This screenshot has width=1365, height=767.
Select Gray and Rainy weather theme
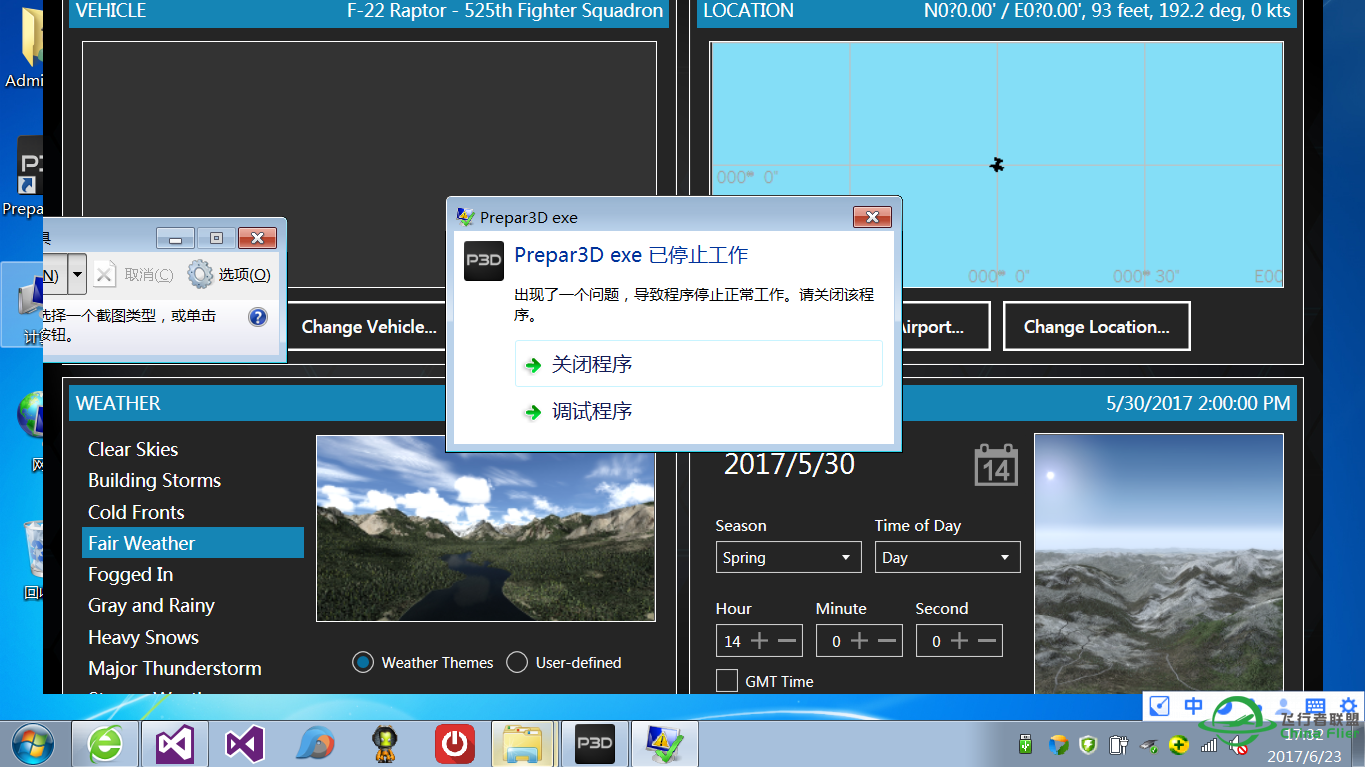pos(151,605)
